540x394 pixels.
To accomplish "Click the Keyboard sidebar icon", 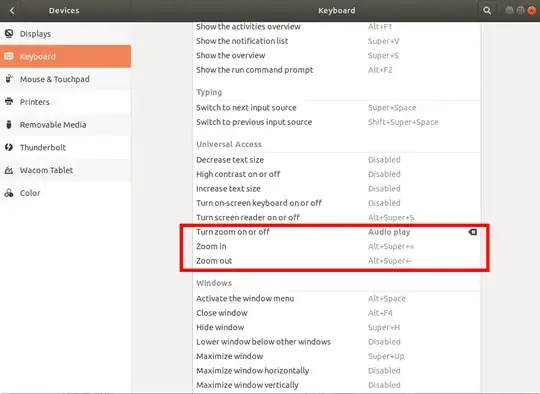I will [9, 56].
